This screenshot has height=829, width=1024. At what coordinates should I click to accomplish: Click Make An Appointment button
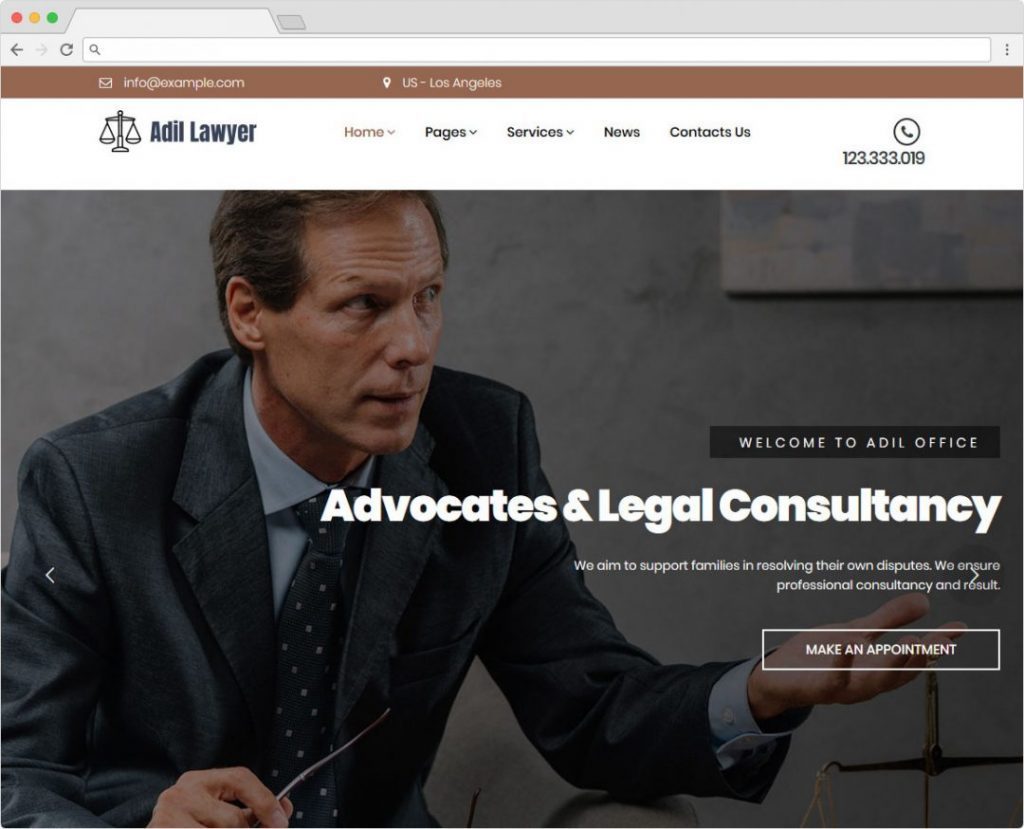pyautogui.click(x=880, y=649)
